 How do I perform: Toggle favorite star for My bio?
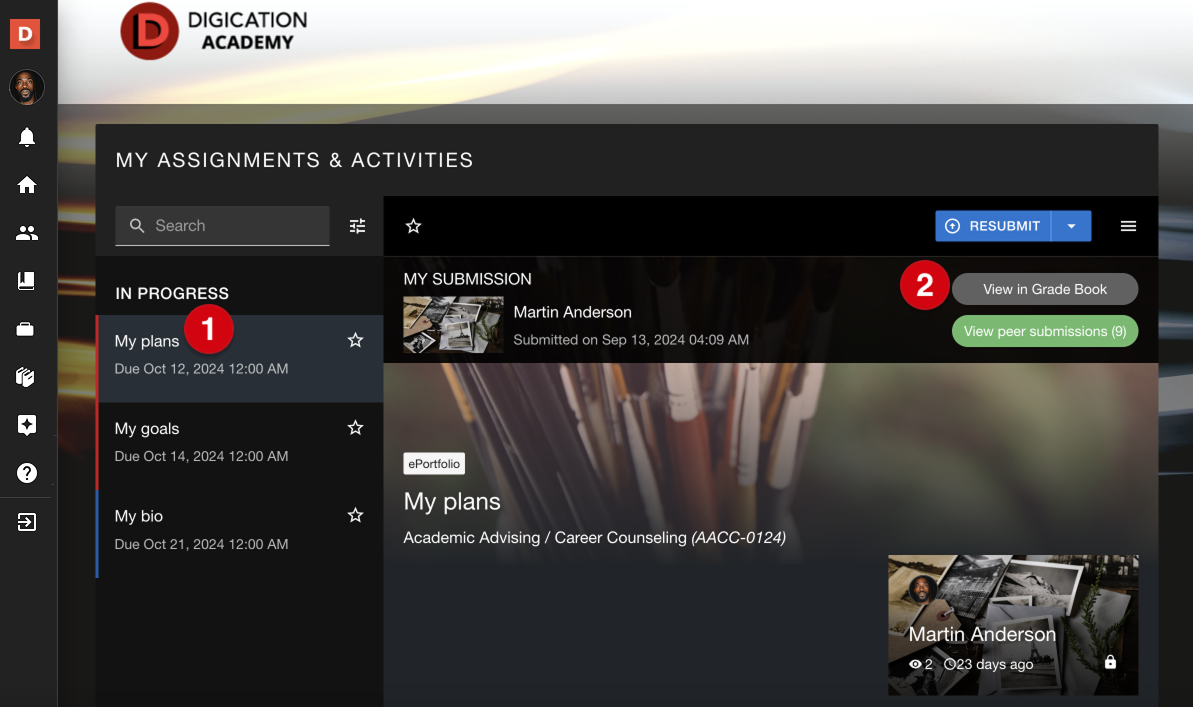point(355,516)
